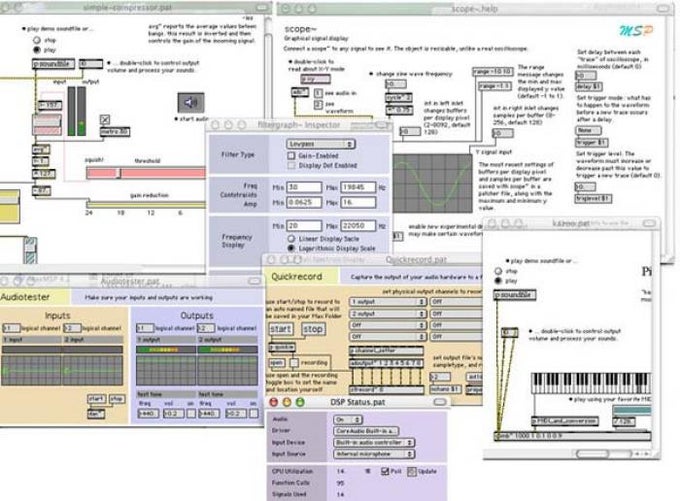Image resolution: width=680 pixels, height=501 pixels.
Task: Click the start message in Audiotester
Action: 96,399
